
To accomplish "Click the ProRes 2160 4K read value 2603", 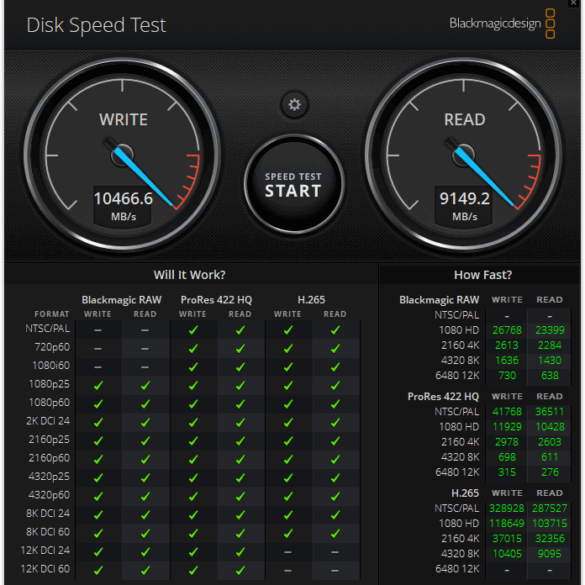I will (x=550, y=442).
